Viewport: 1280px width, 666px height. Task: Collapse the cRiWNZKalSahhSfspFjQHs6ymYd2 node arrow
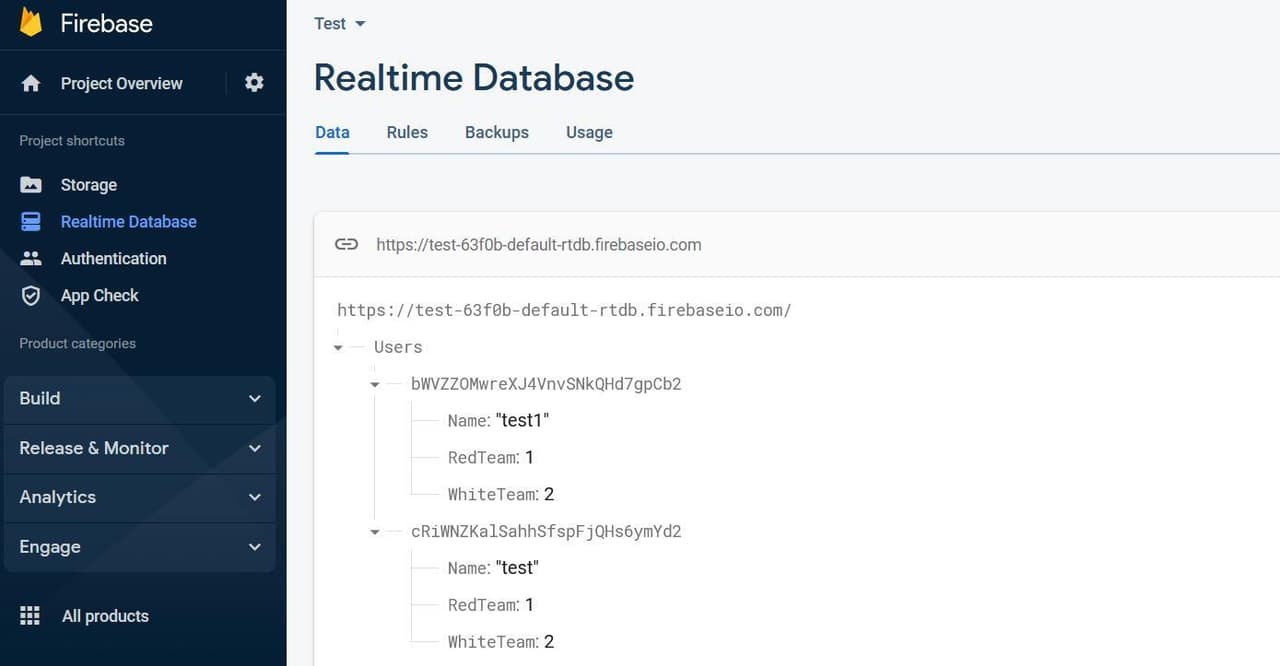tap(375, 532)
